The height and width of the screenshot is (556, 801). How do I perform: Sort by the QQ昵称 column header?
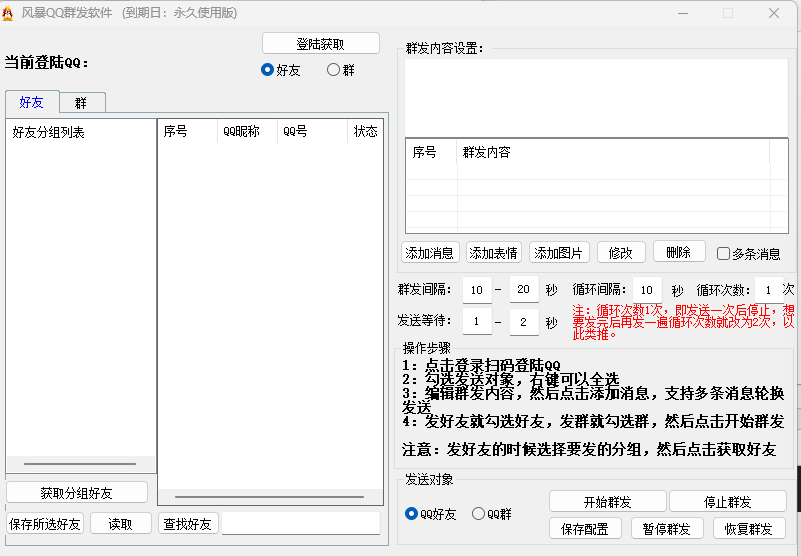pos(246,132)
